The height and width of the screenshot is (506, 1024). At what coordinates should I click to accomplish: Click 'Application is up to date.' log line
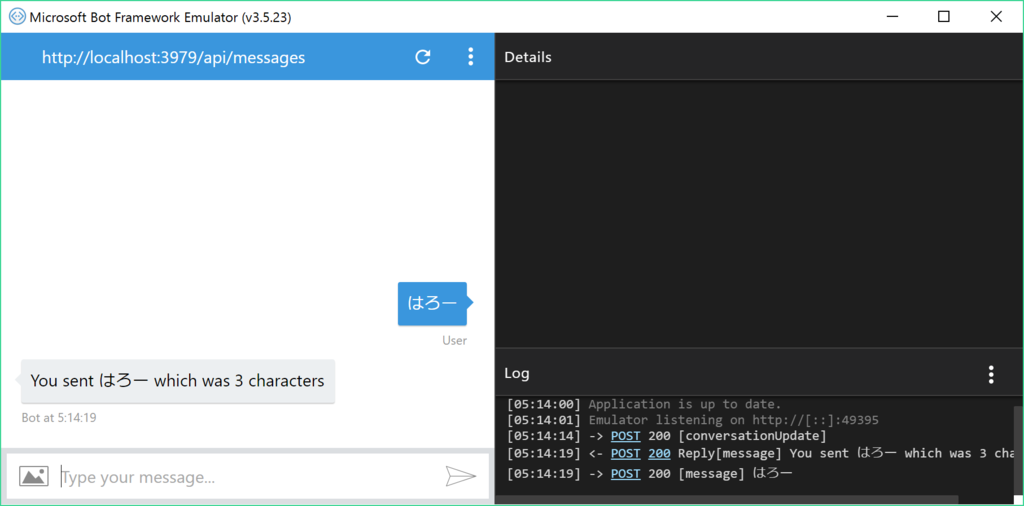pyautogui.click(x=684, y=404)
